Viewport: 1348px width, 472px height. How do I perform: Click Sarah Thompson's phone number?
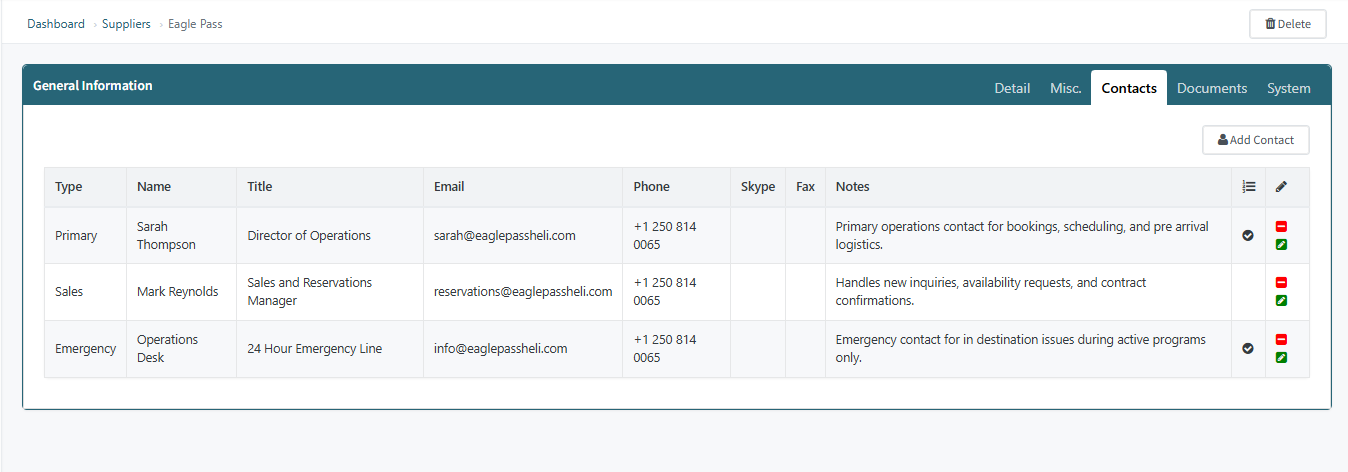665,236
